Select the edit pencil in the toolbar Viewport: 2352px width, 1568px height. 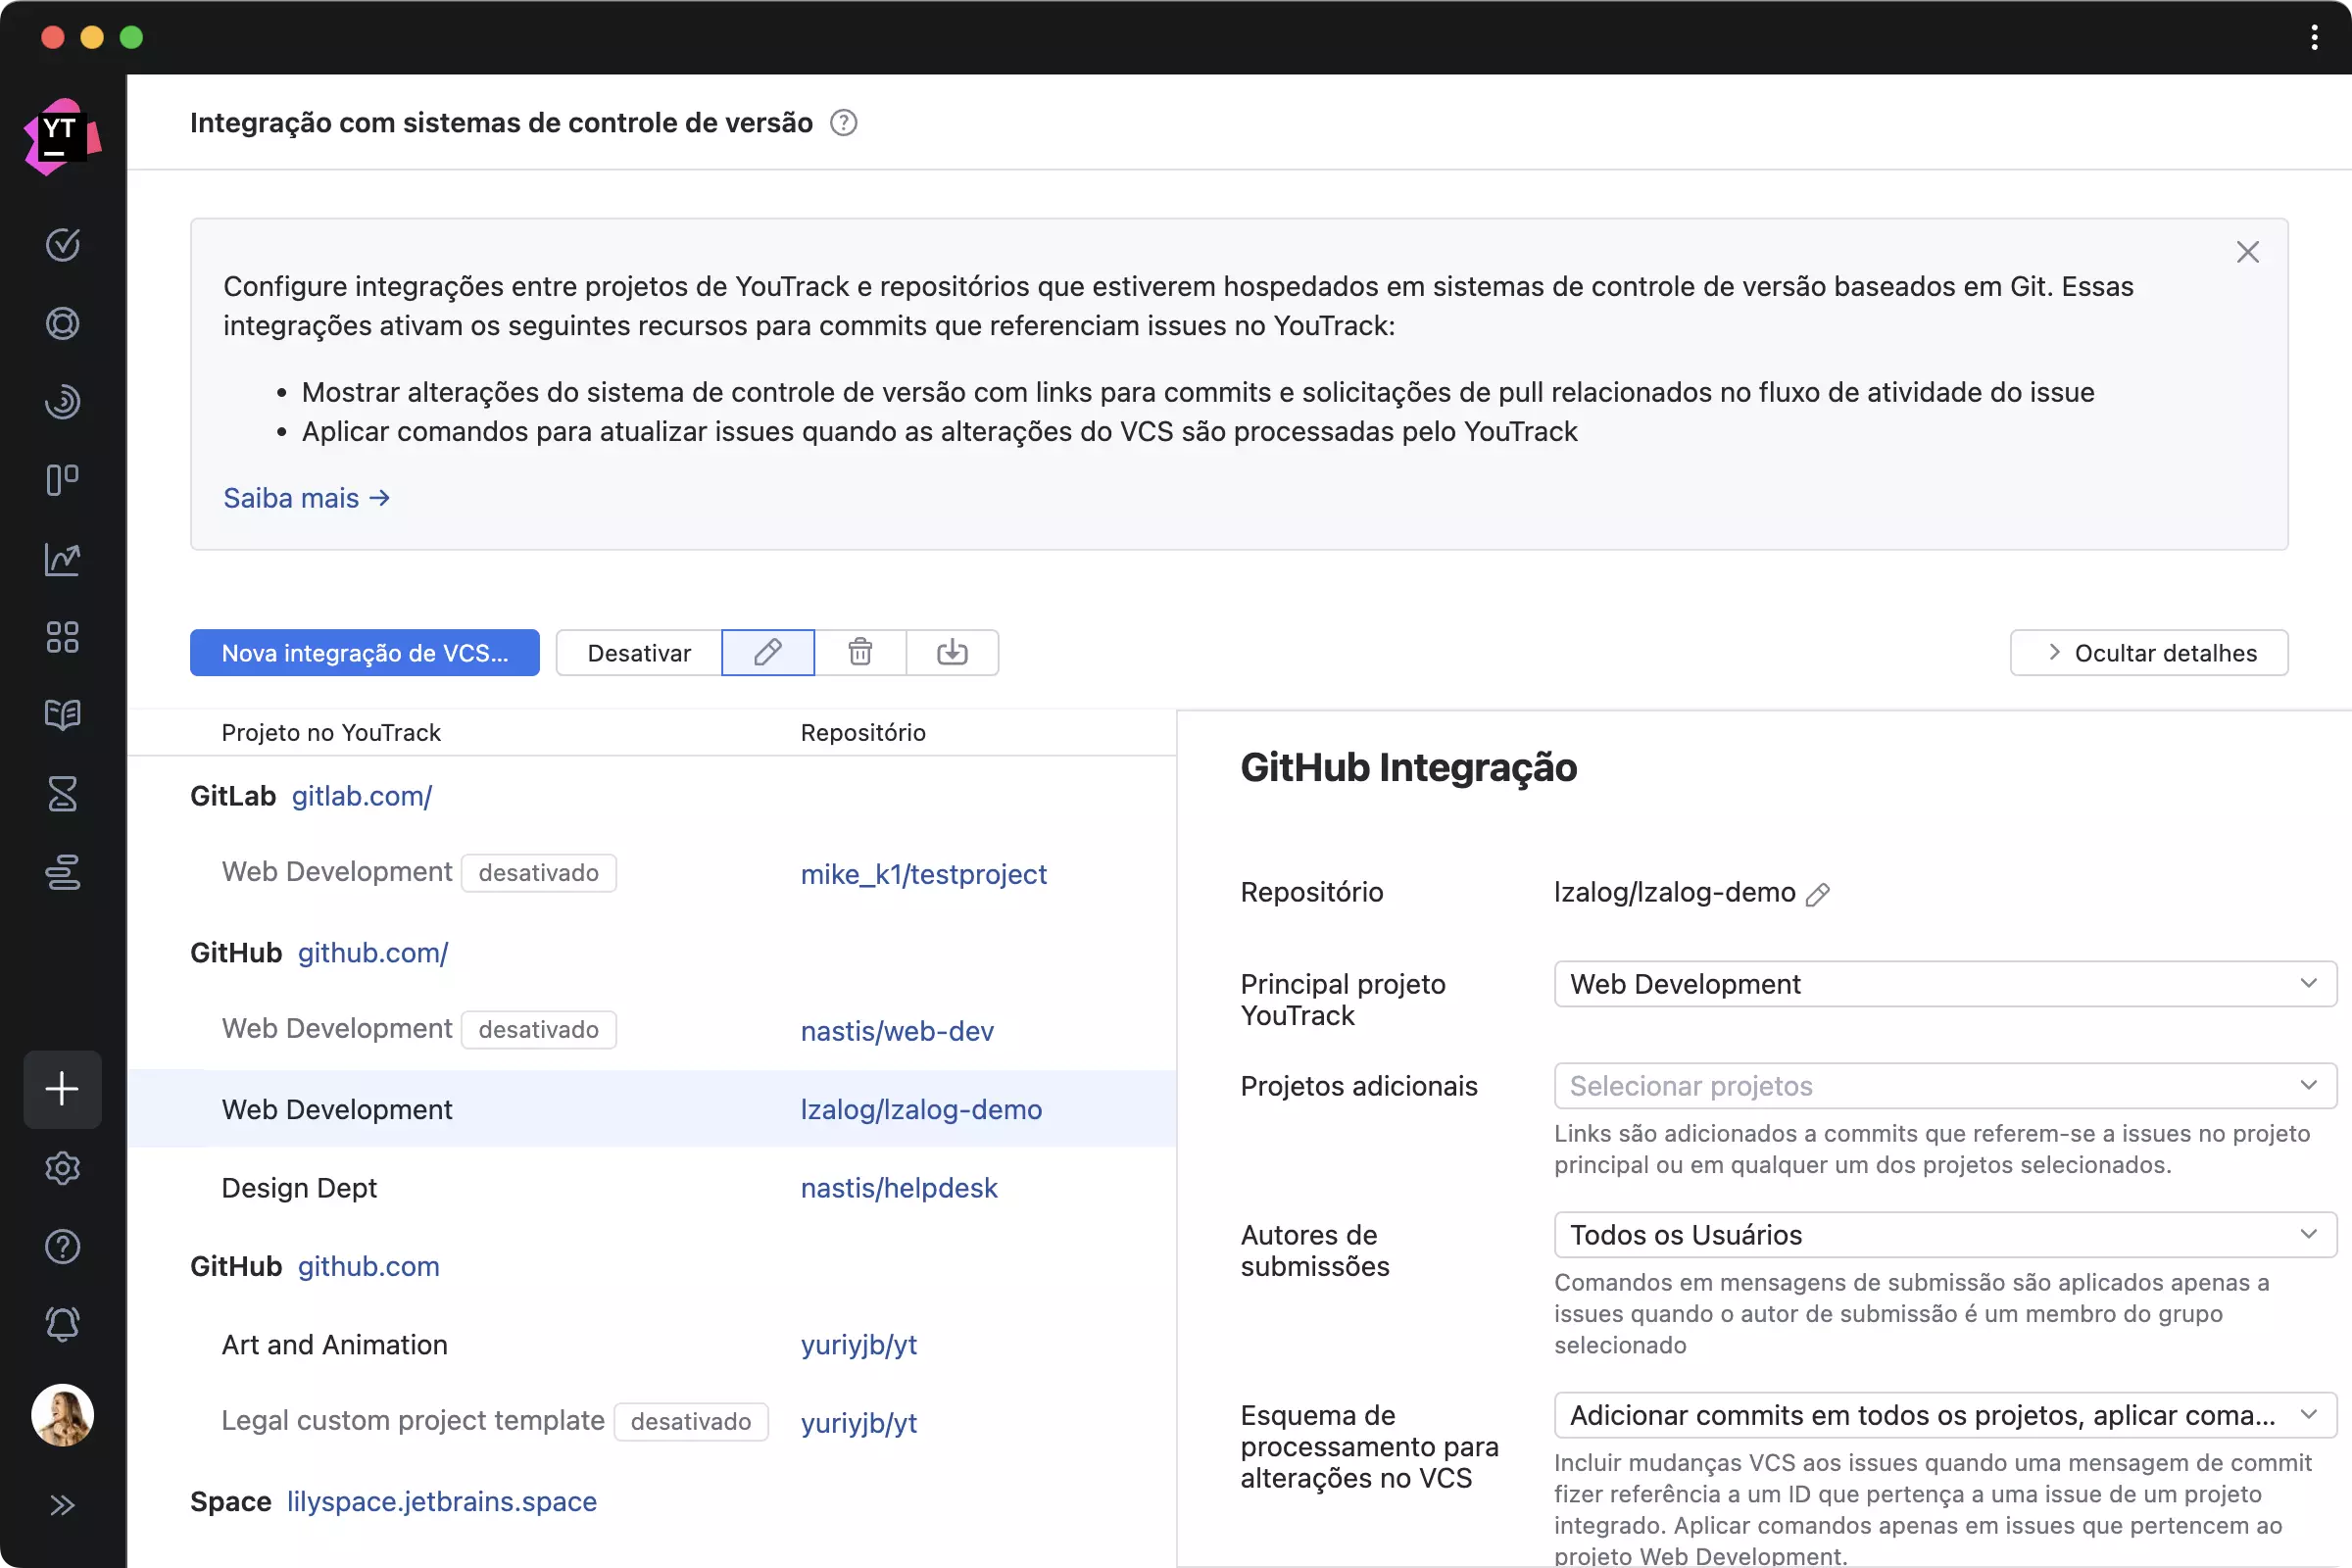(x=767, y=652)
